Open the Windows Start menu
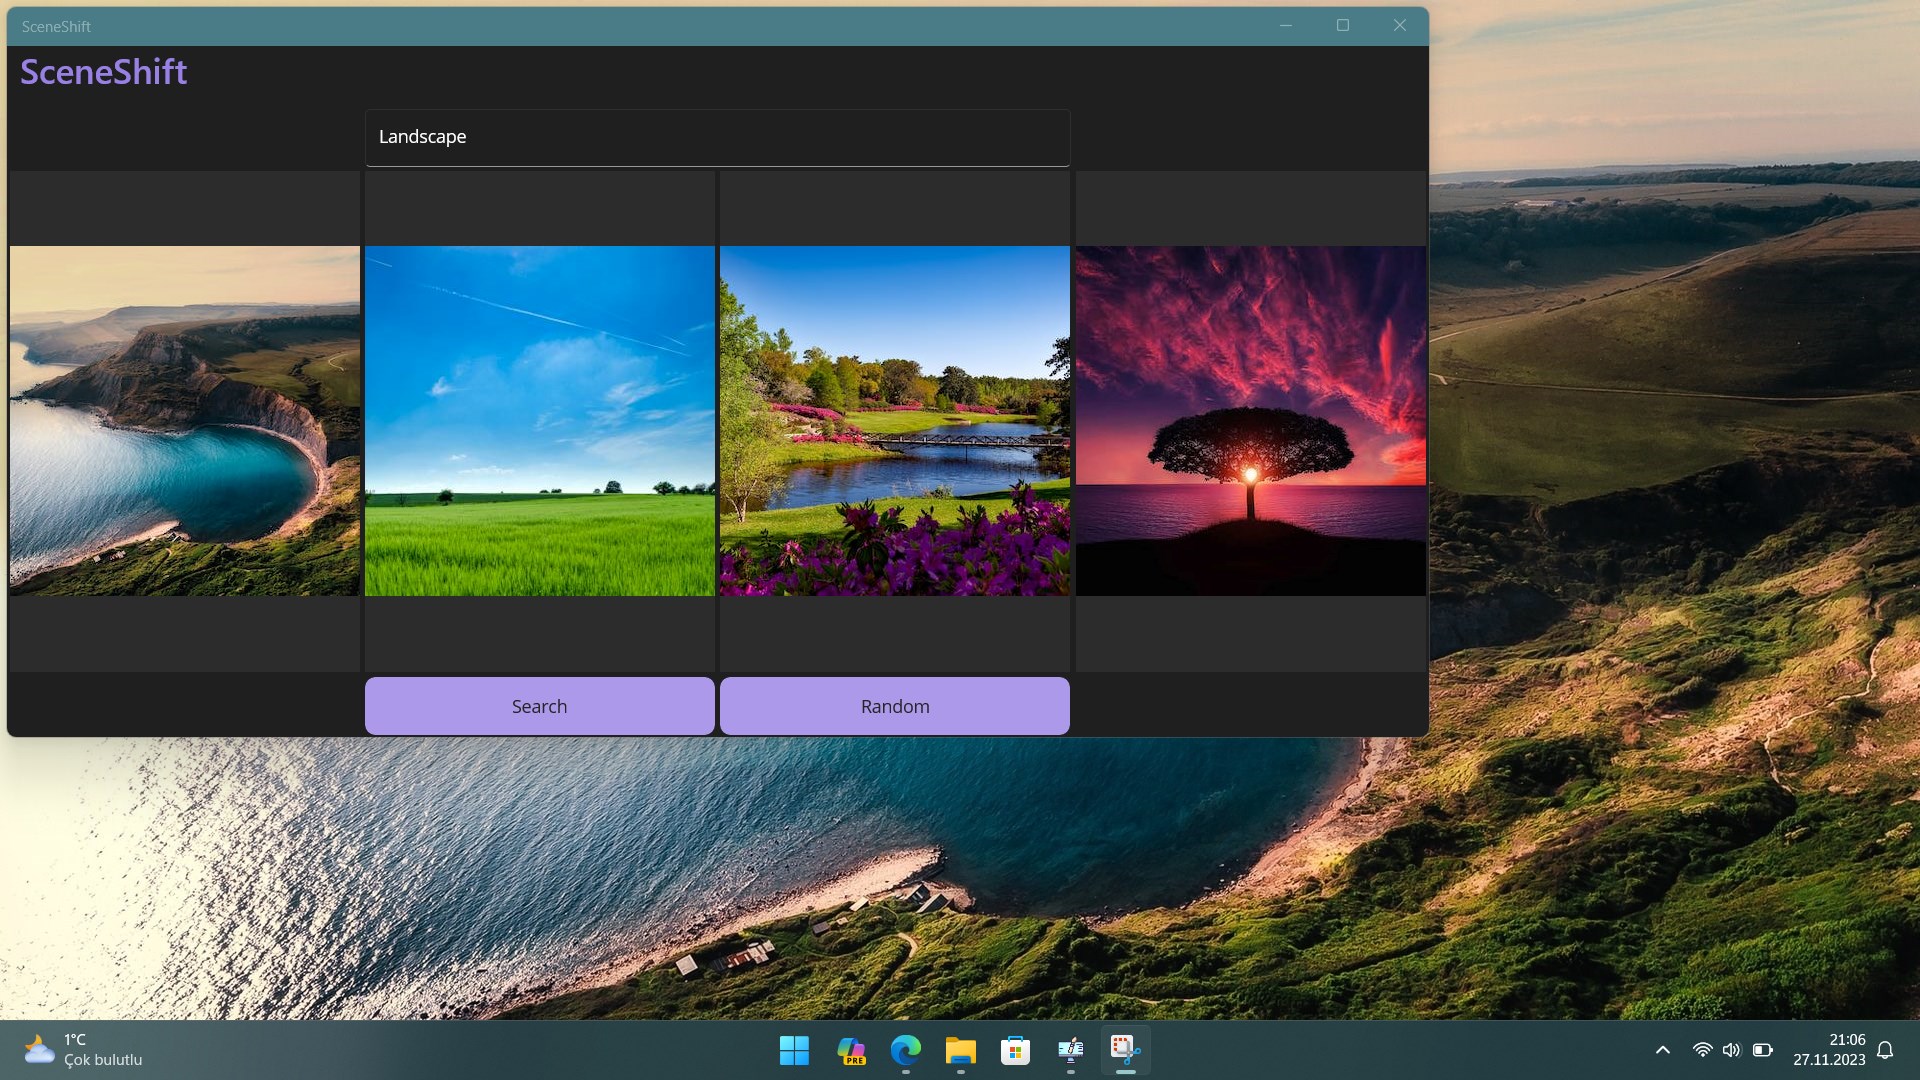This screenshot has height=1080, width=1920. coord(794,1050)
